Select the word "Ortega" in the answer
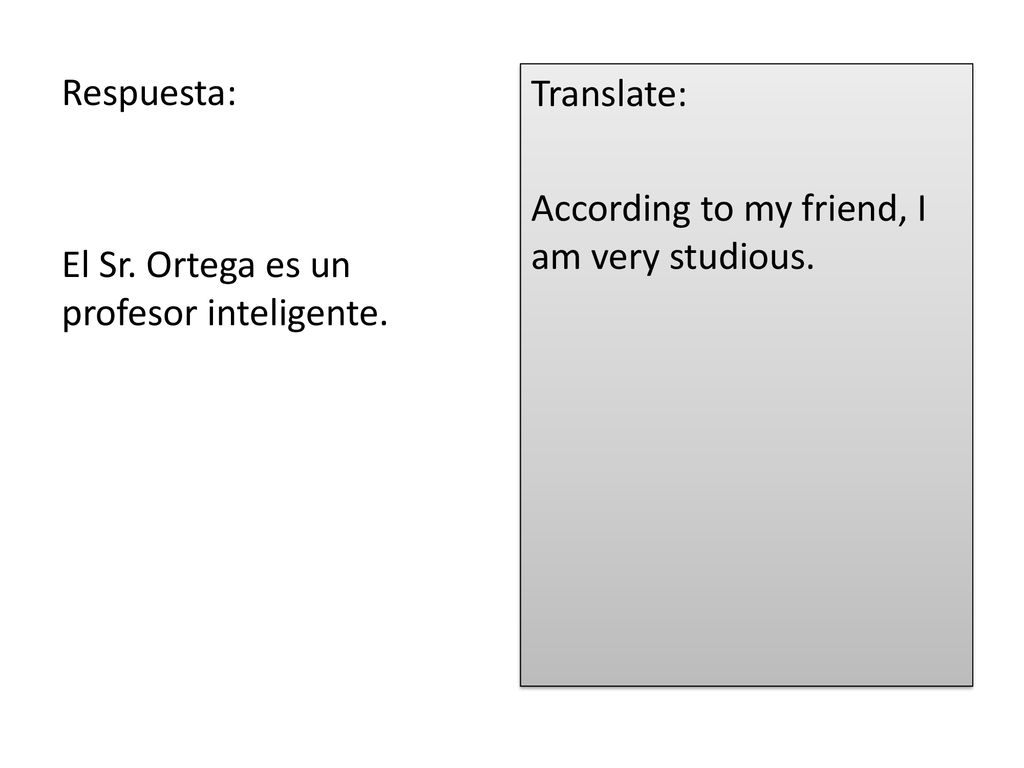The height and width of the screenshot is (768, 1024). pos(200,266)
